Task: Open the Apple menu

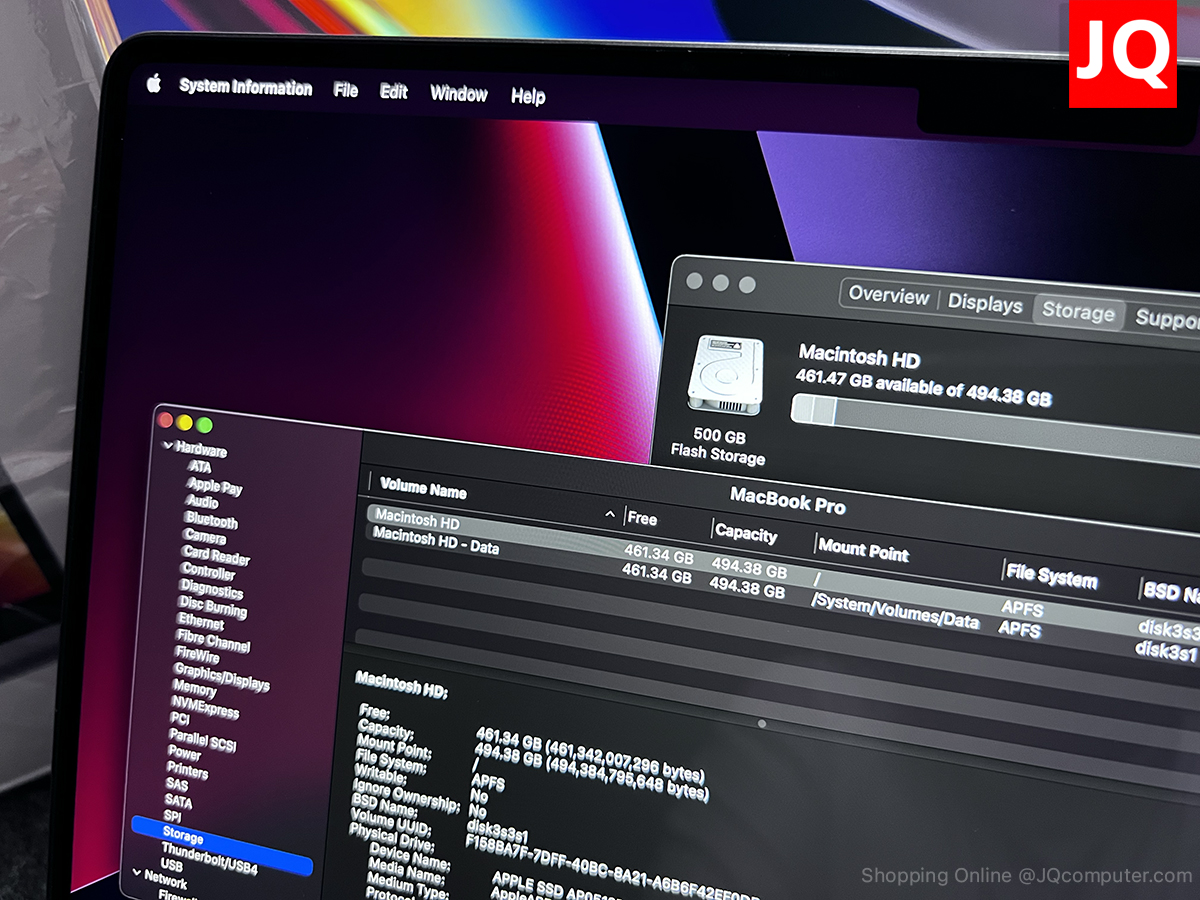Action: [x=154, y=84]
